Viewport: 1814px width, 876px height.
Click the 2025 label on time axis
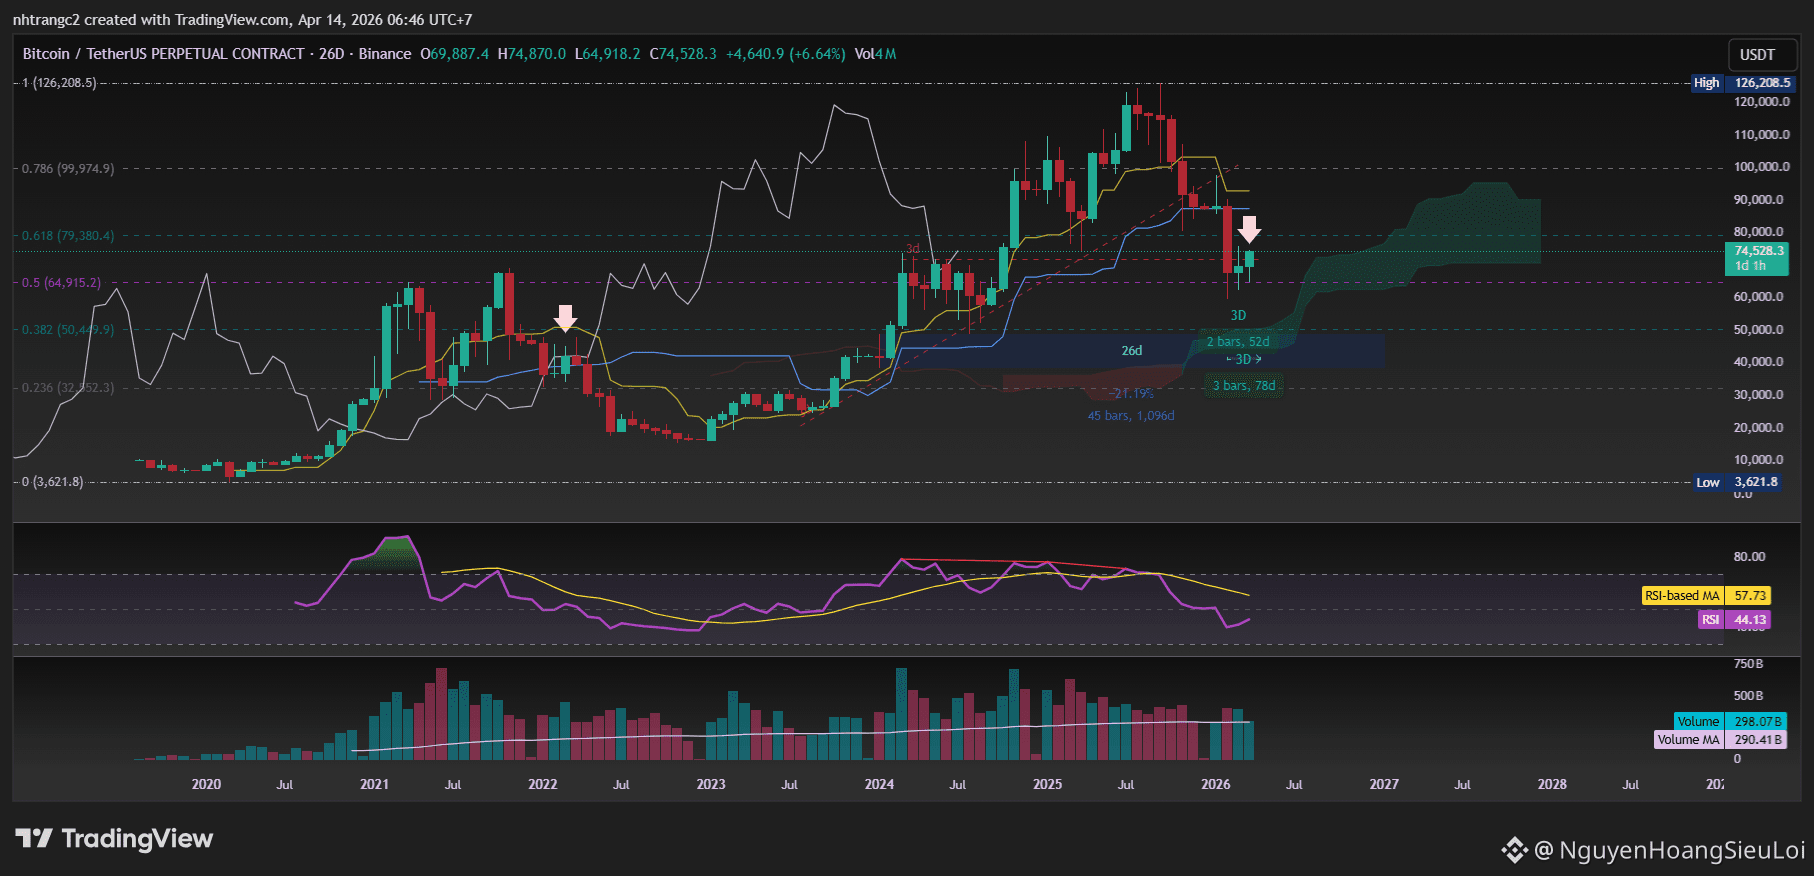[x=1047, y=784]
